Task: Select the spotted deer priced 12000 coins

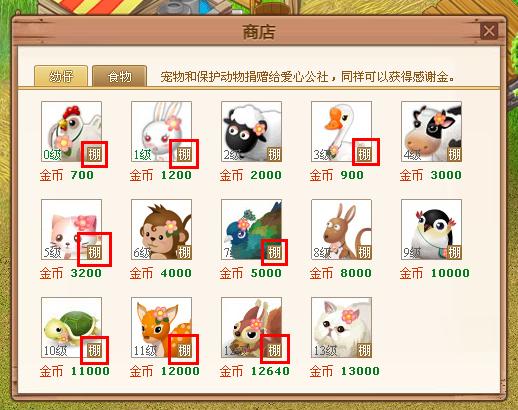Action: coord(161,328)
